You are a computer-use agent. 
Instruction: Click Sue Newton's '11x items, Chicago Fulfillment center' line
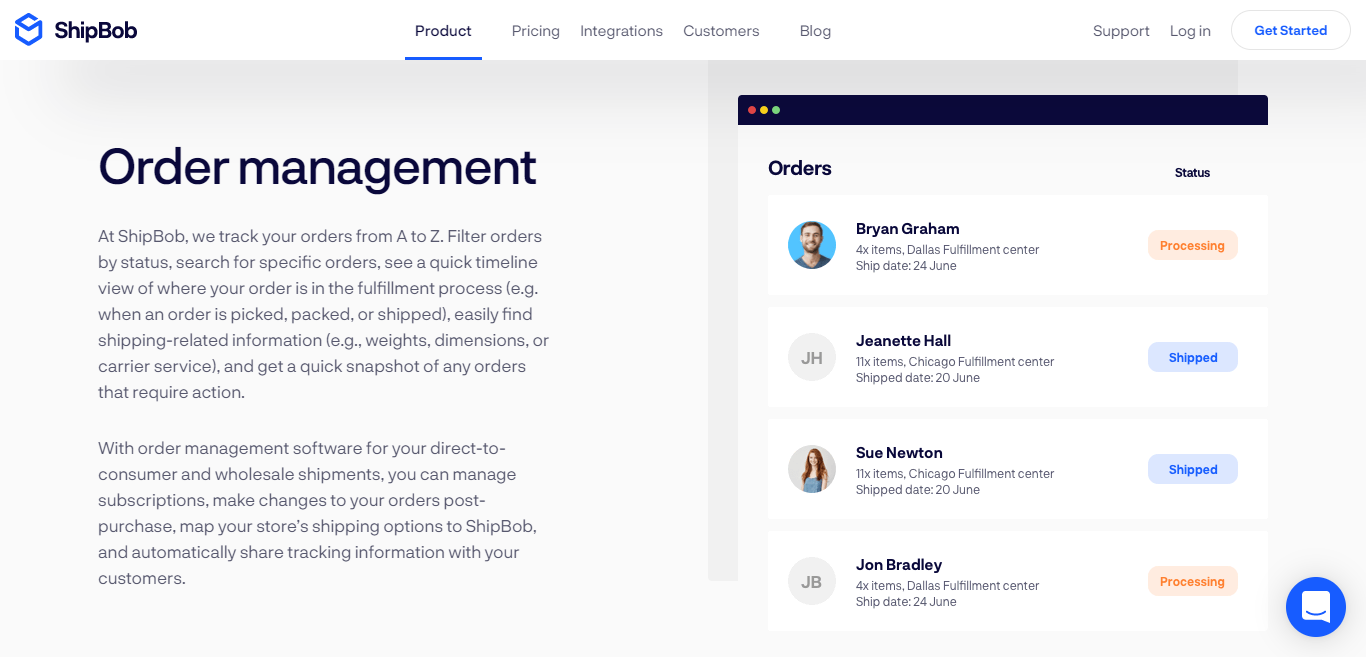pos(955,474)
